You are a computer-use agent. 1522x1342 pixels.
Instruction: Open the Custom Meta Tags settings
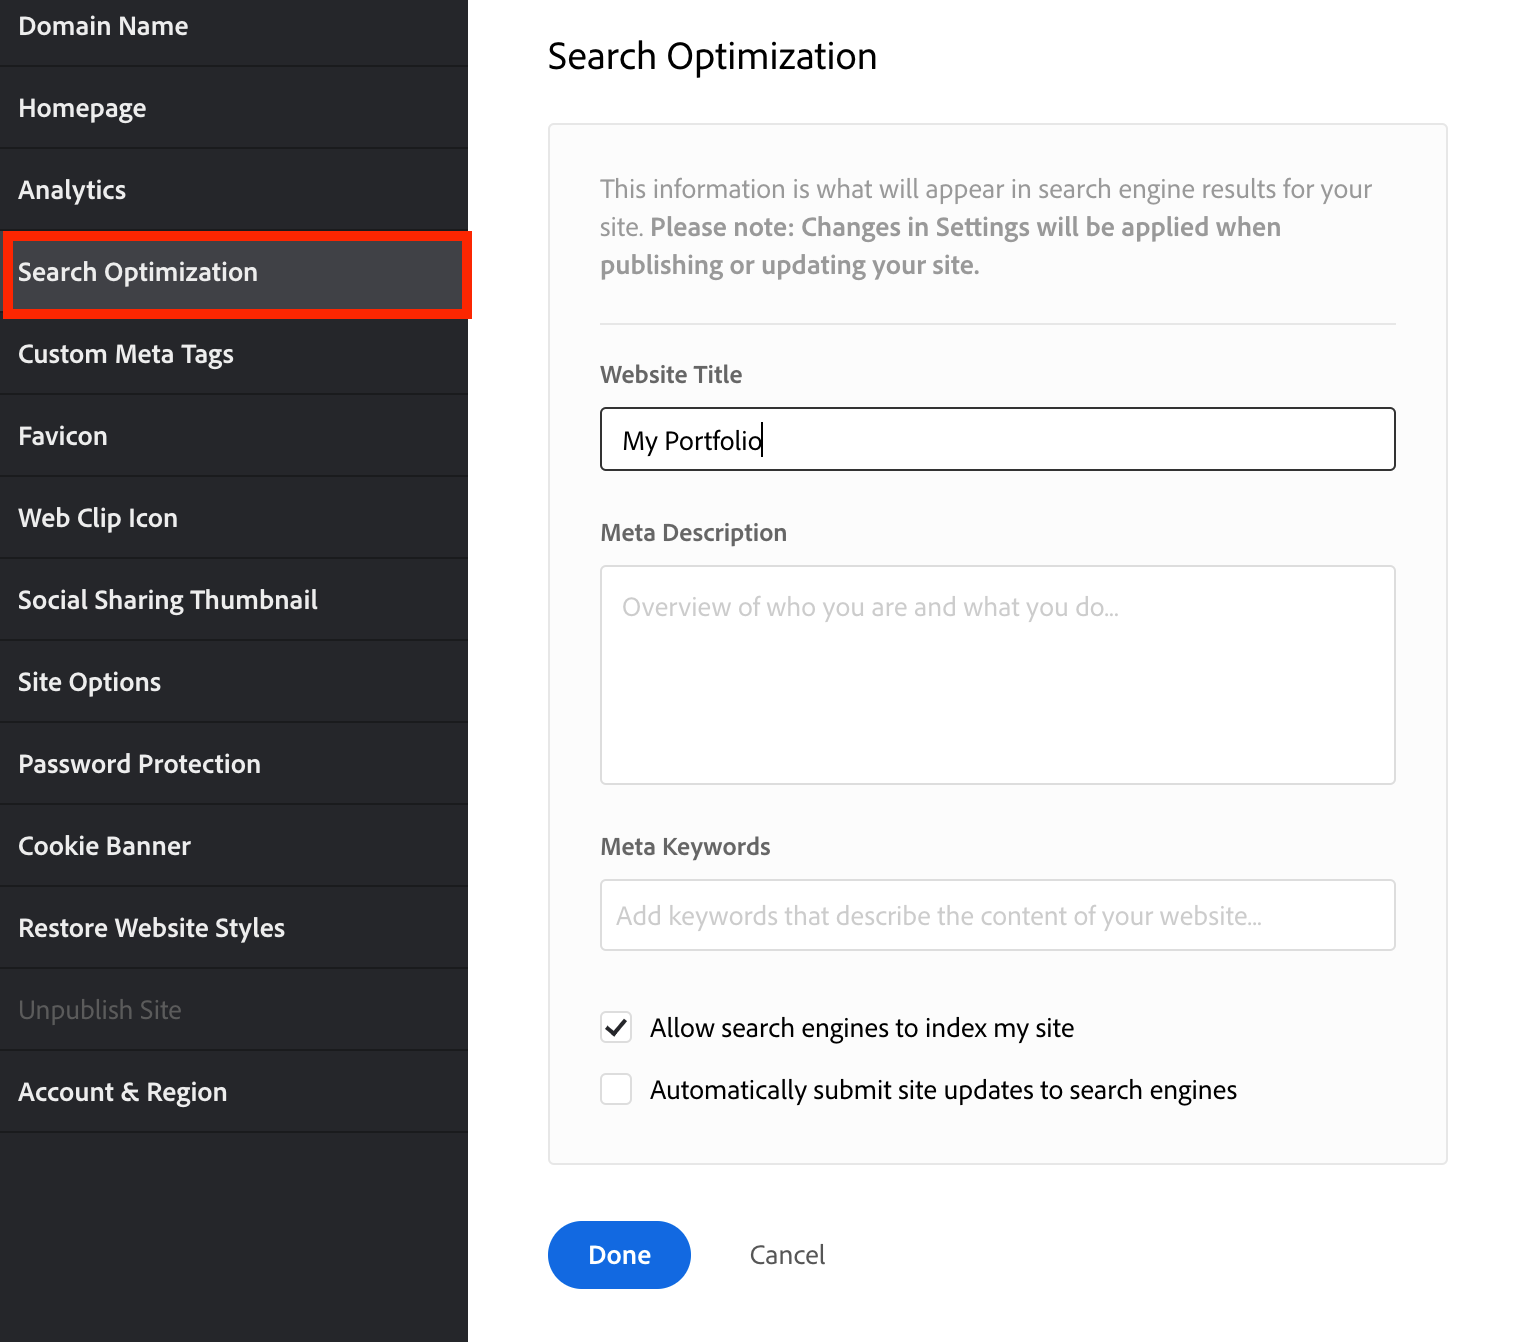click(x=126, y=353)
